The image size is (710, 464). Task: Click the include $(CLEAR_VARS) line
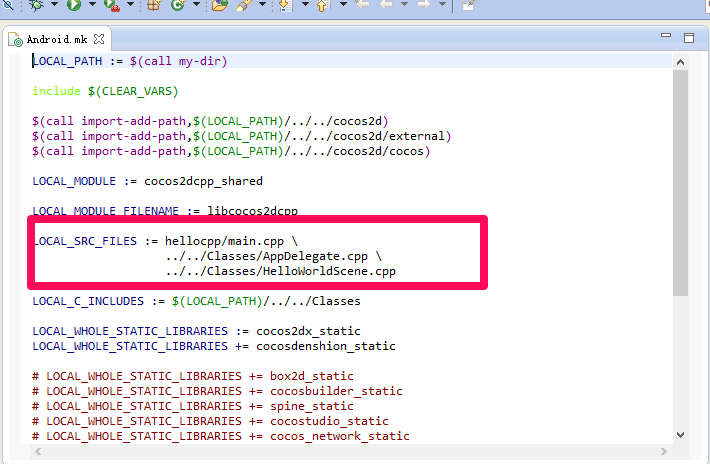tap(105, 91)
